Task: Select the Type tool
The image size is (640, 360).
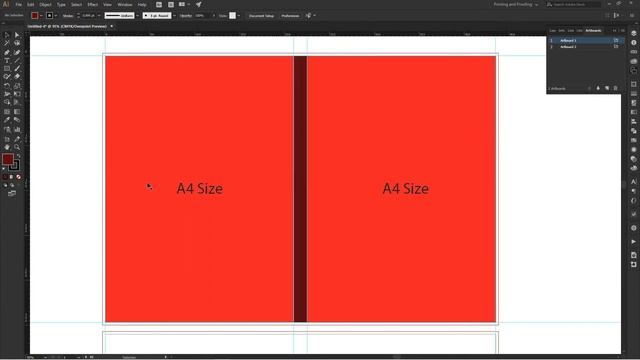Action: pyautogui.click(x=7, y=60)
